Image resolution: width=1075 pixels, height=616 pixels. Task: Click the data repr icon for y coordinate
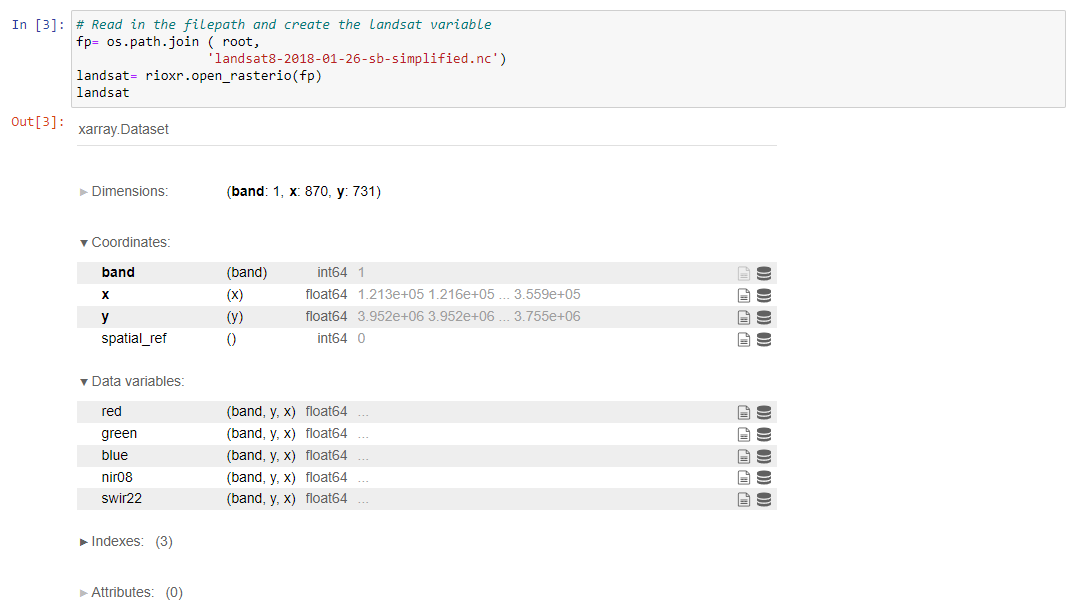(764, 317)
